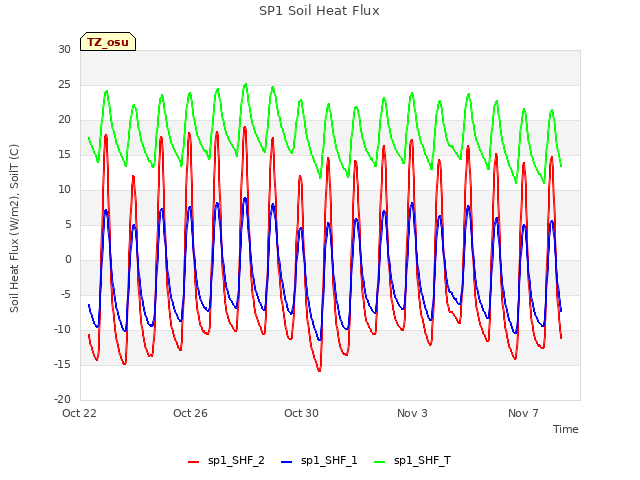Click the Time x-axis title
Screen dimensions: 640x480
tap(566, 429)
